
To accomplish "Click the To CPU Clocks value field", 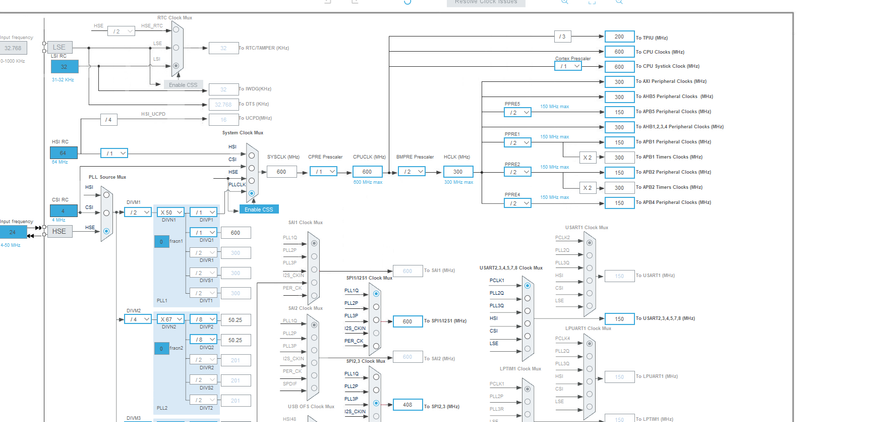I will (619, 51).
